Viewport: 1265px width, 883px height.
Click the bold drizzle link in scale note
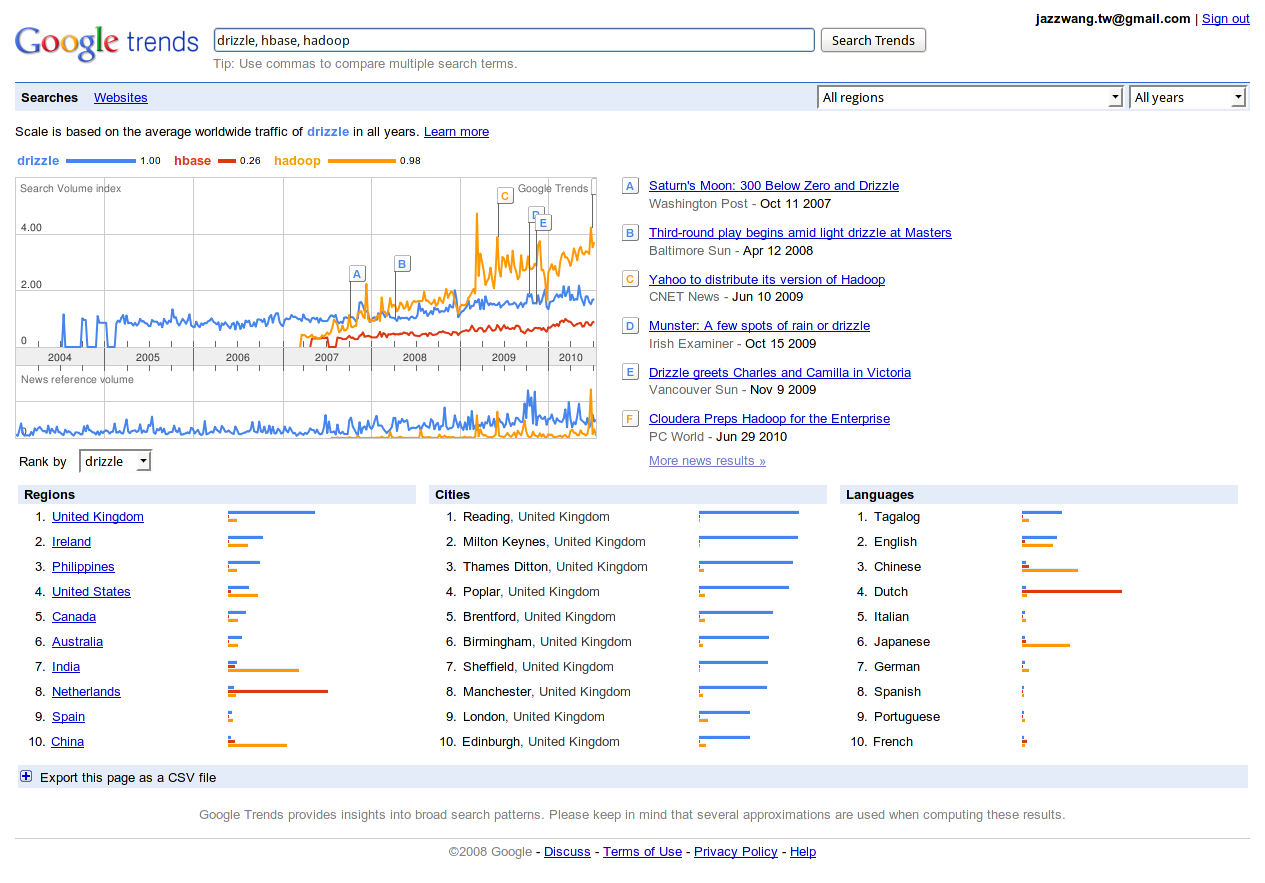pos(328,132)
